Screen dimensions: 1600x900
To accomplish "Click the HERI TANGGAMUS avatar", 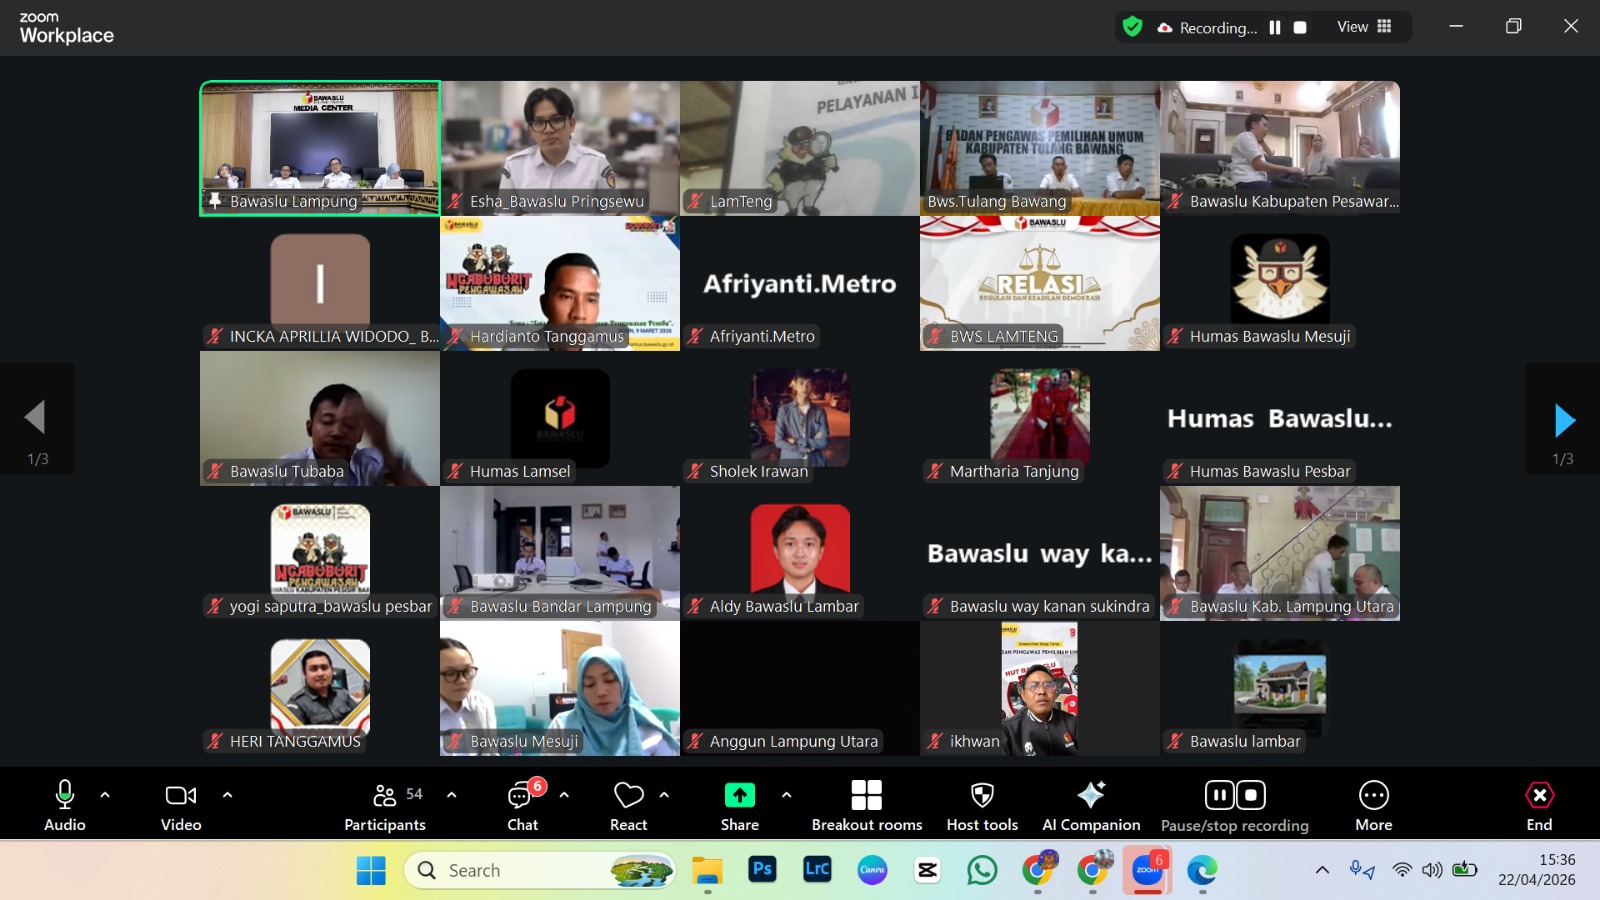I will coord(320,686).
